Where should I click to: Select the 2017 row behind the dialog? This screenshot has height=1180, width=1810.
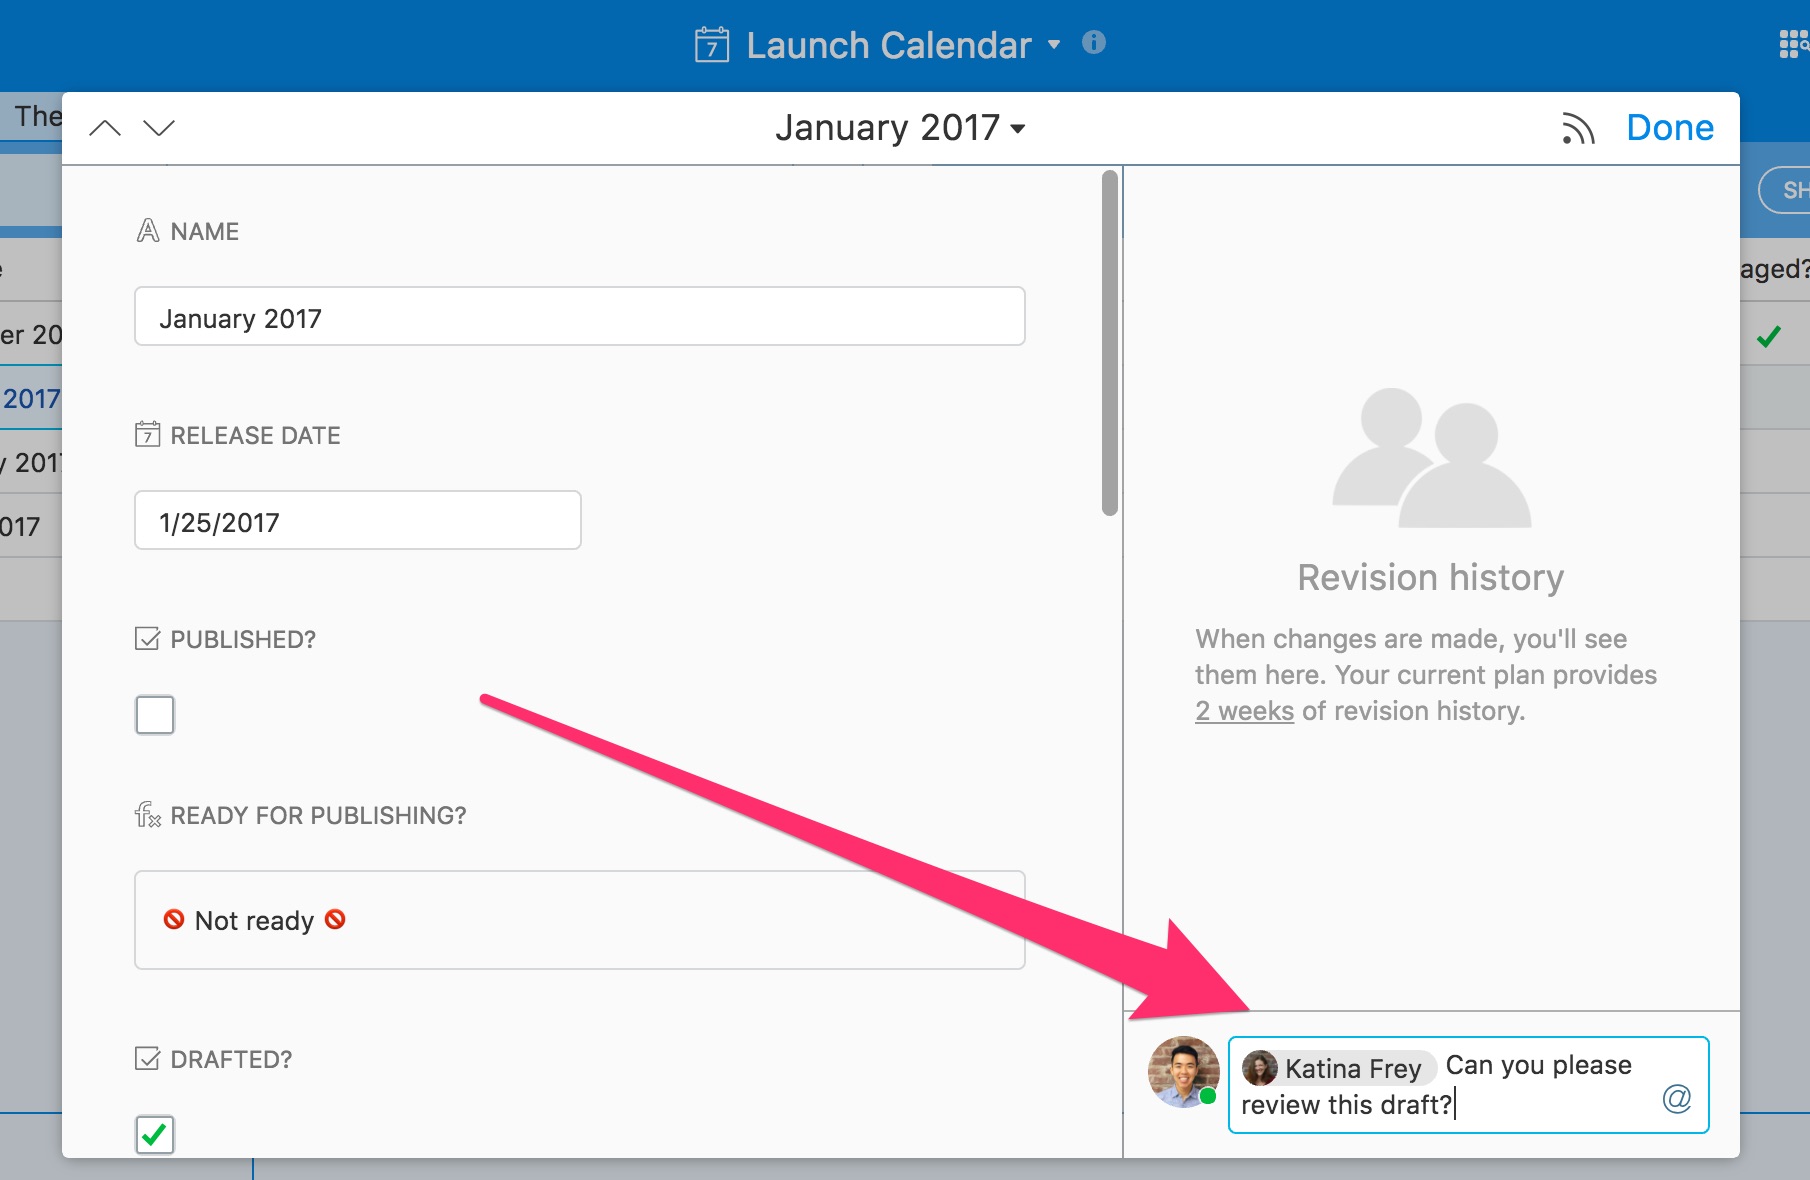pos(31,399)
